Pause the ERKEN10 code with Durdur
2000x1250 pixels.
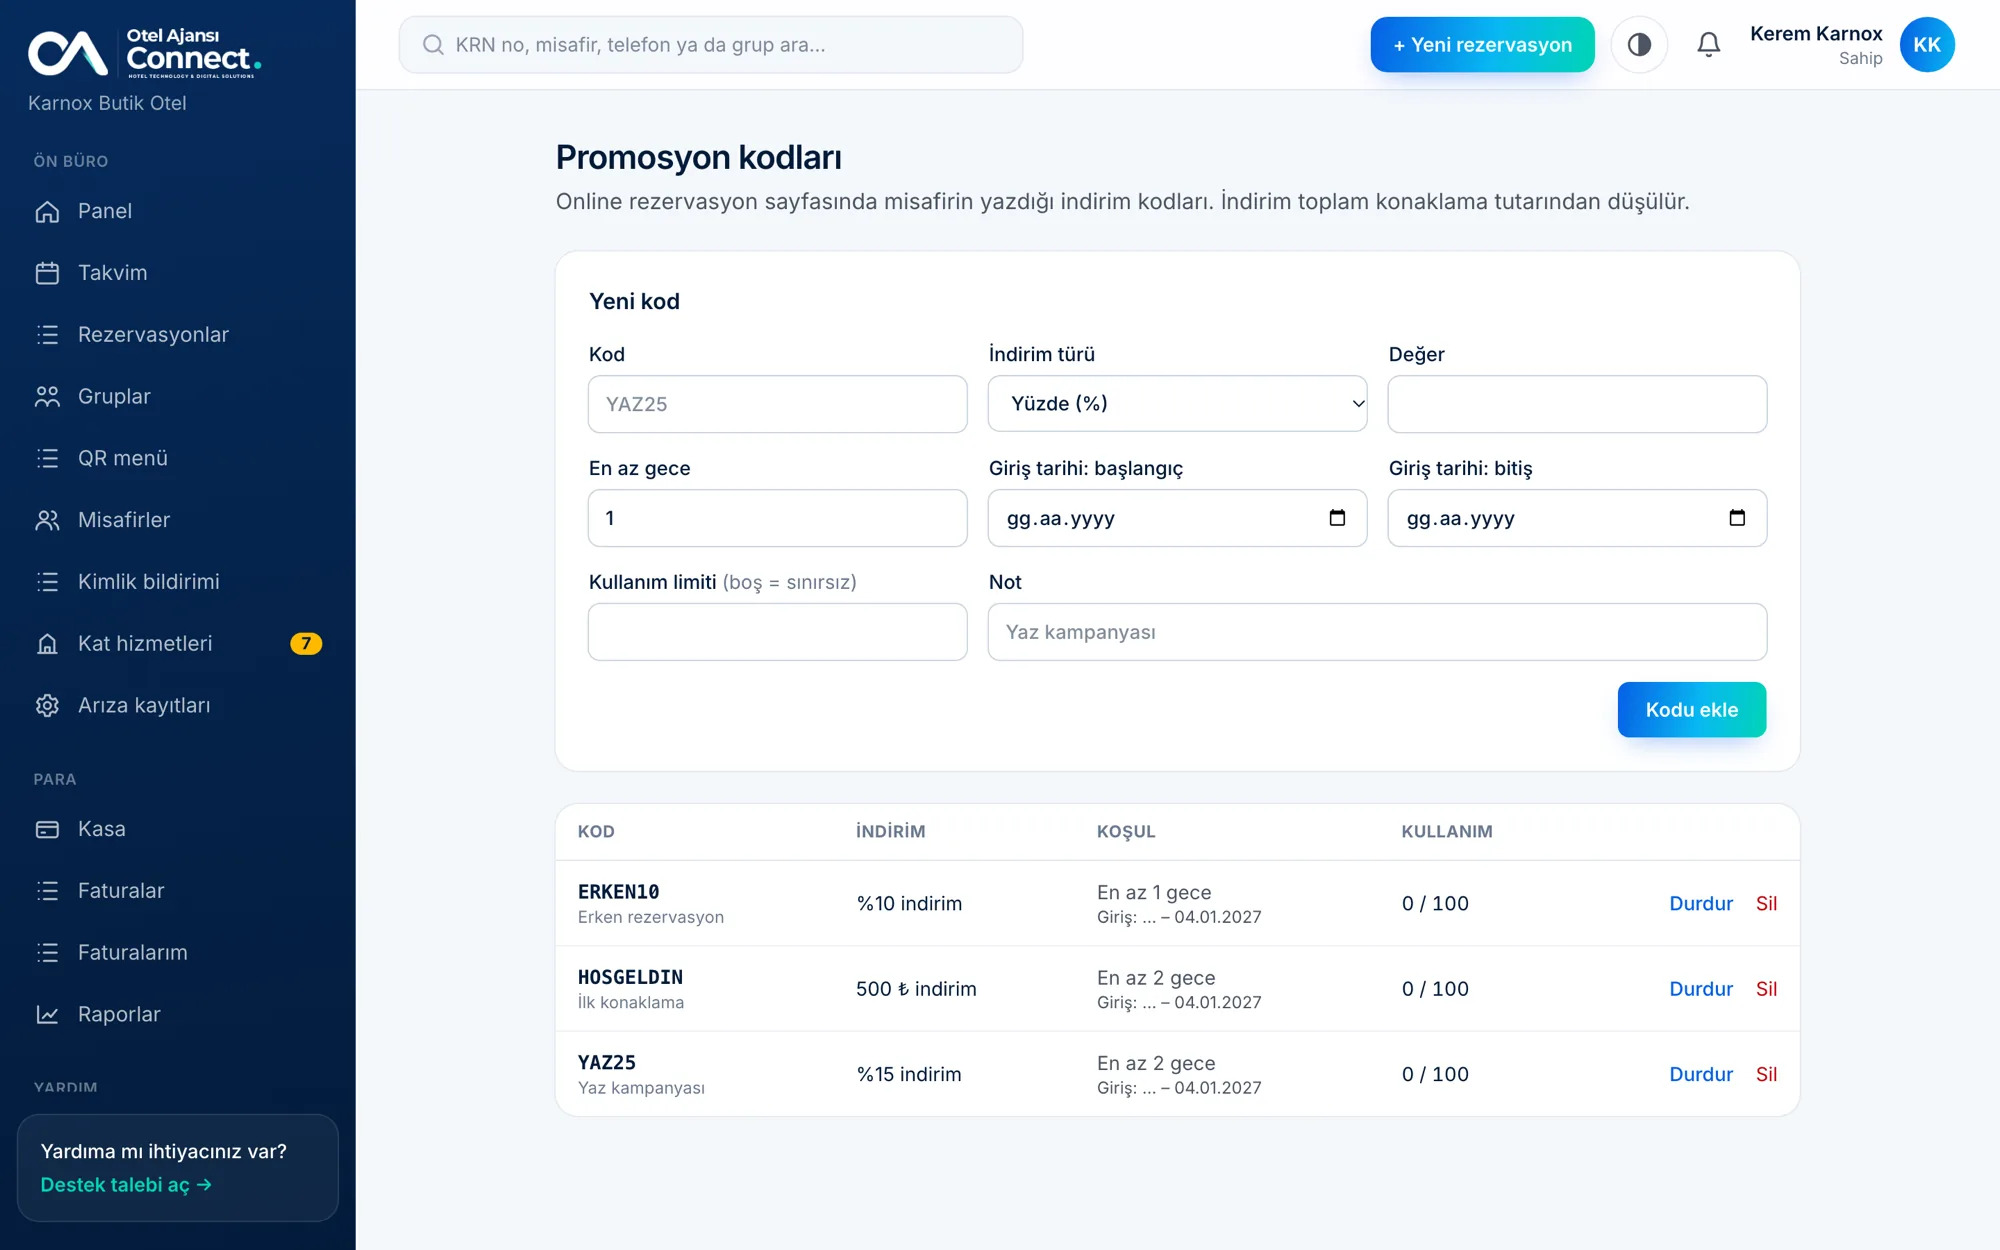[1700, 904]
